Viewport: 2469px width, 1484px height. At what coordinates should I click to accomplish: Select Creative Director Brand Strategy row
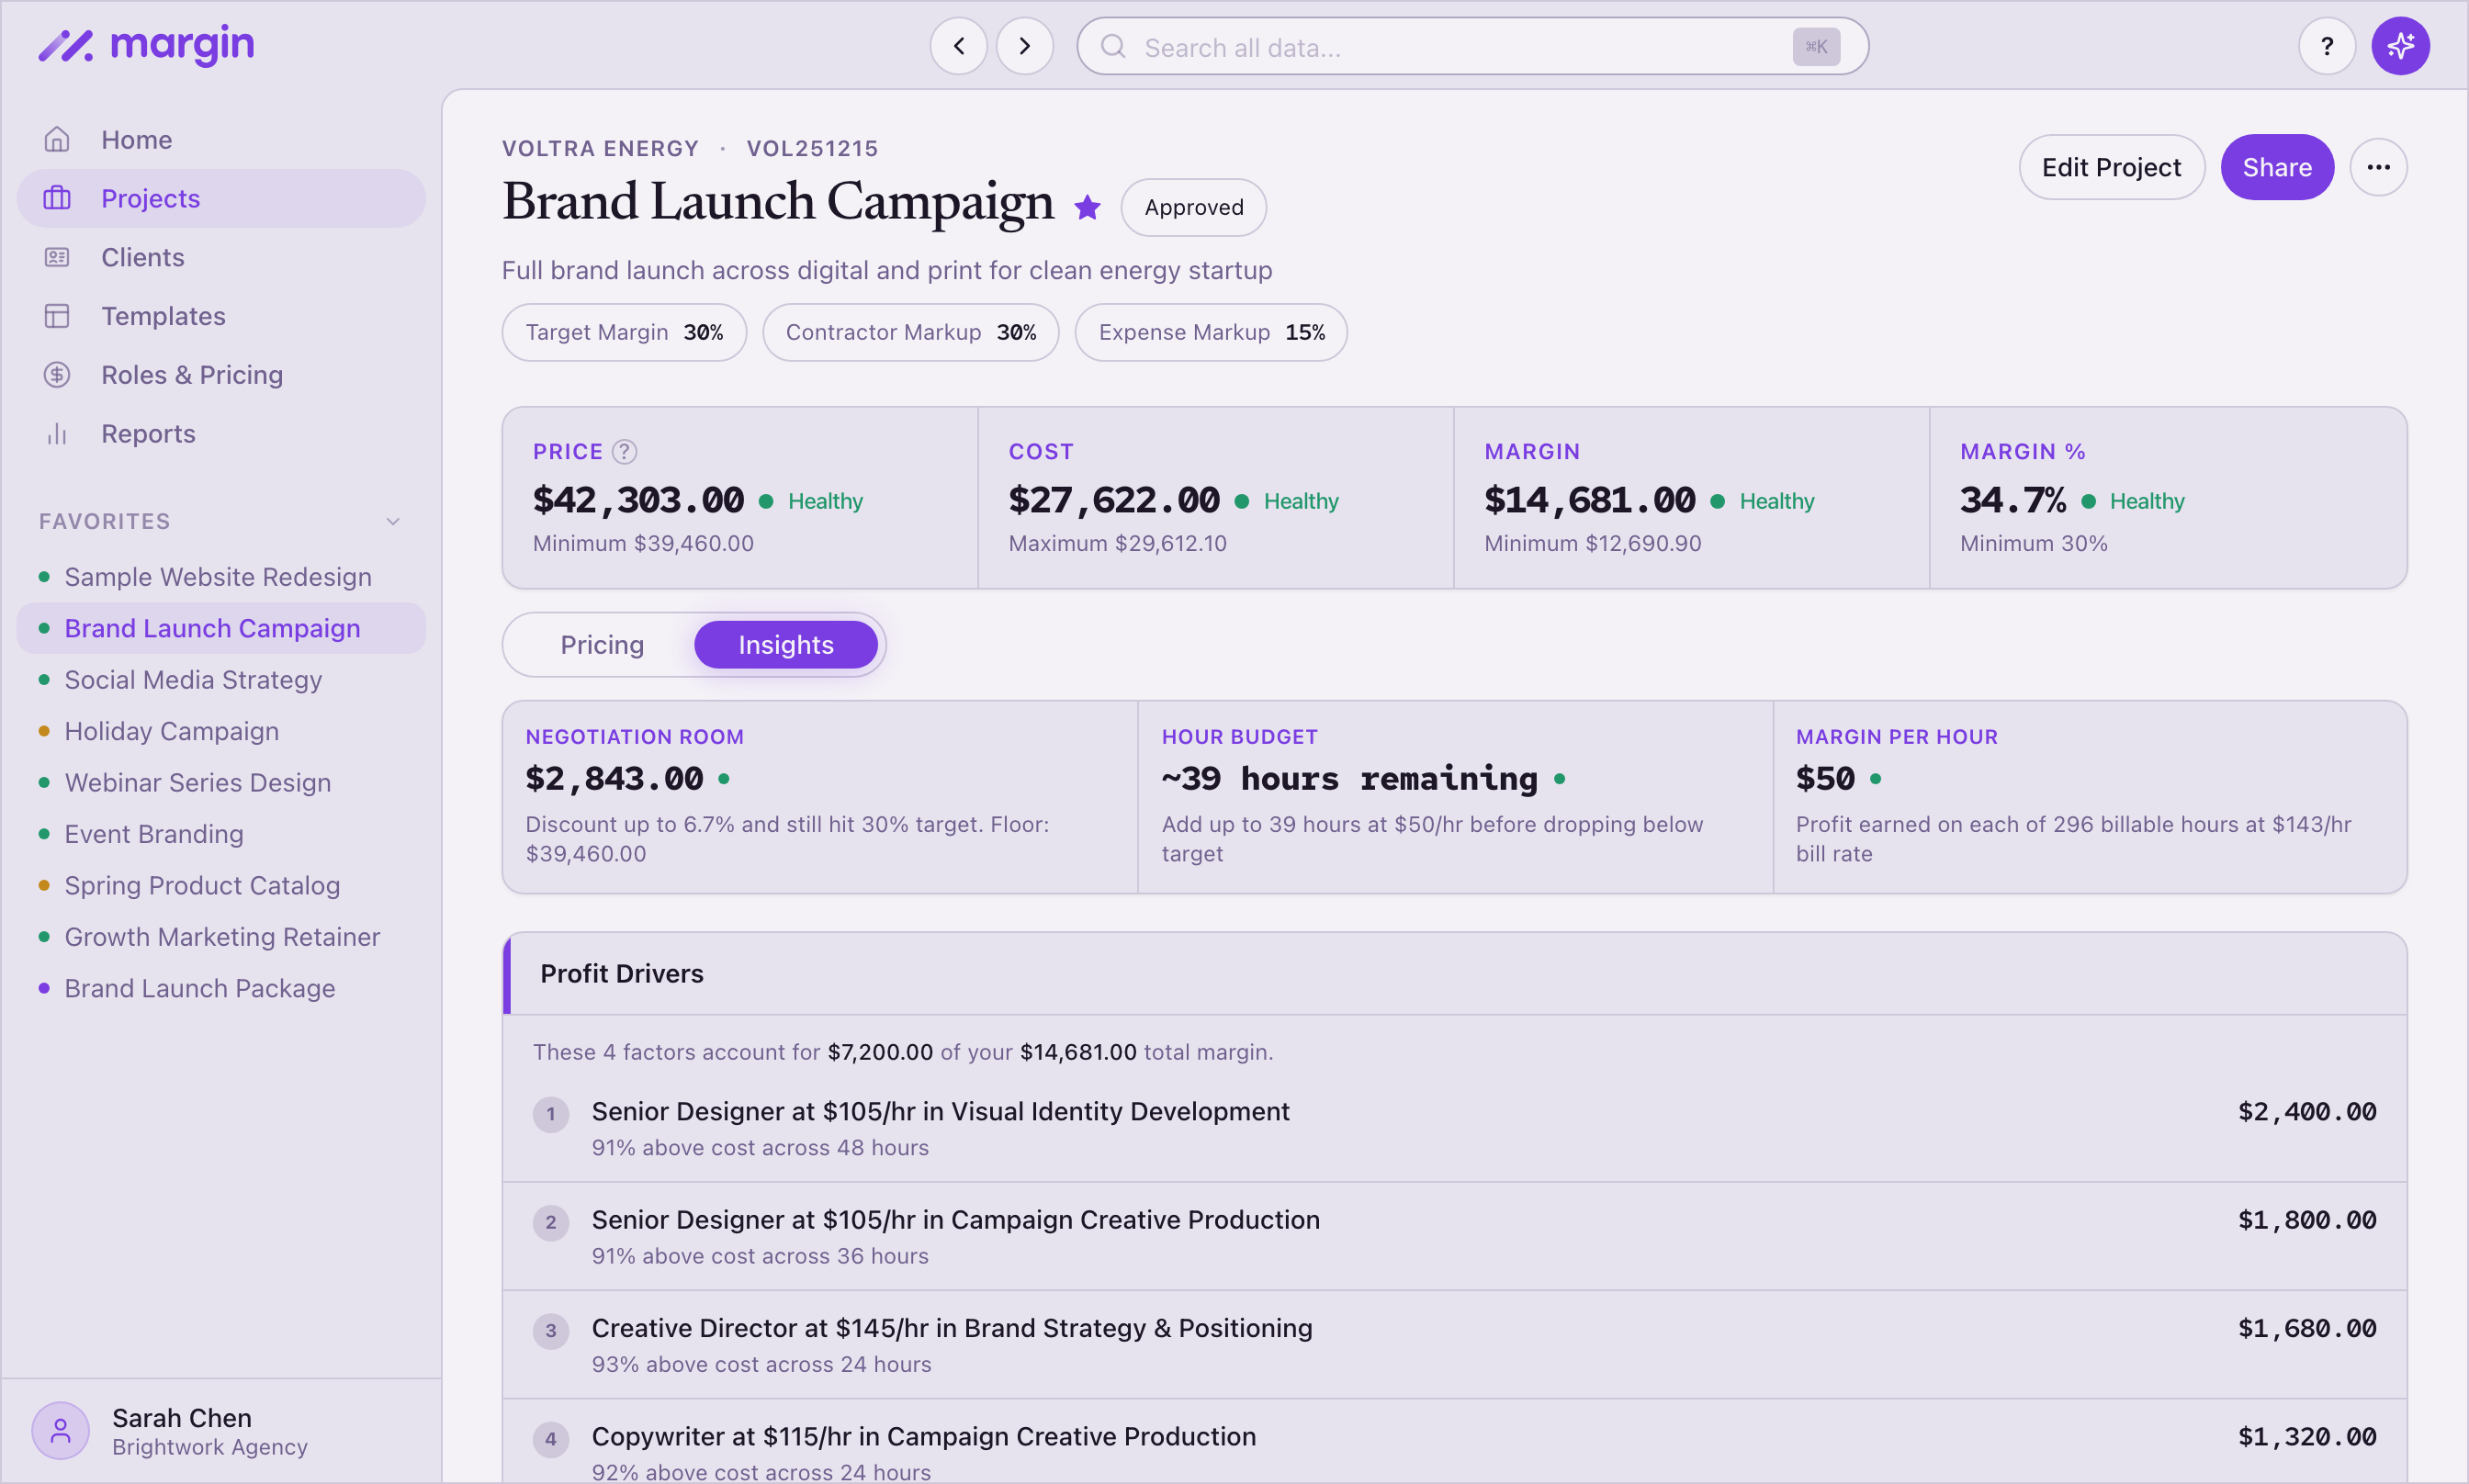click(1454, 1345)
